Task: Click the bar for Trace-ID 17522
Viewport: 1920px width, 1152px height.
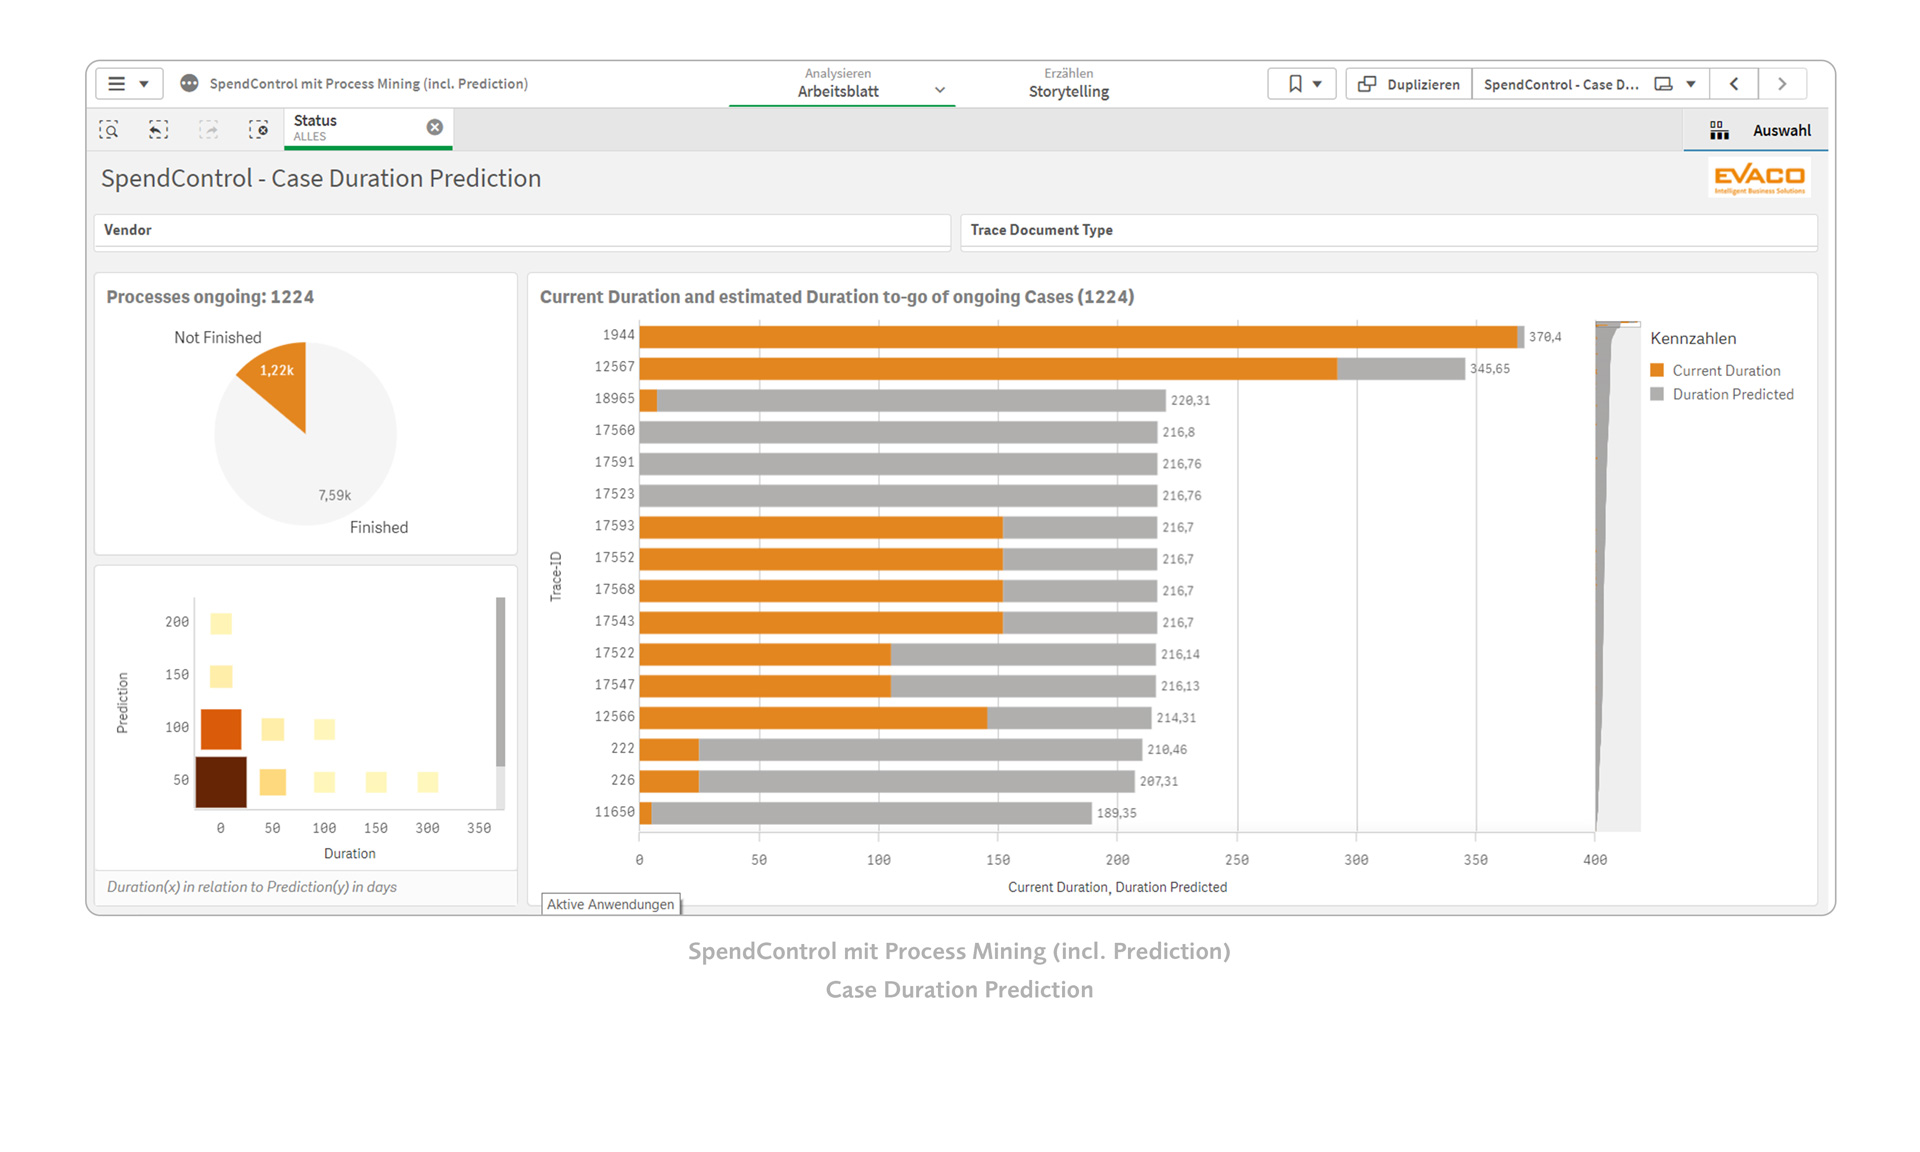Action: tap(898, 654)
